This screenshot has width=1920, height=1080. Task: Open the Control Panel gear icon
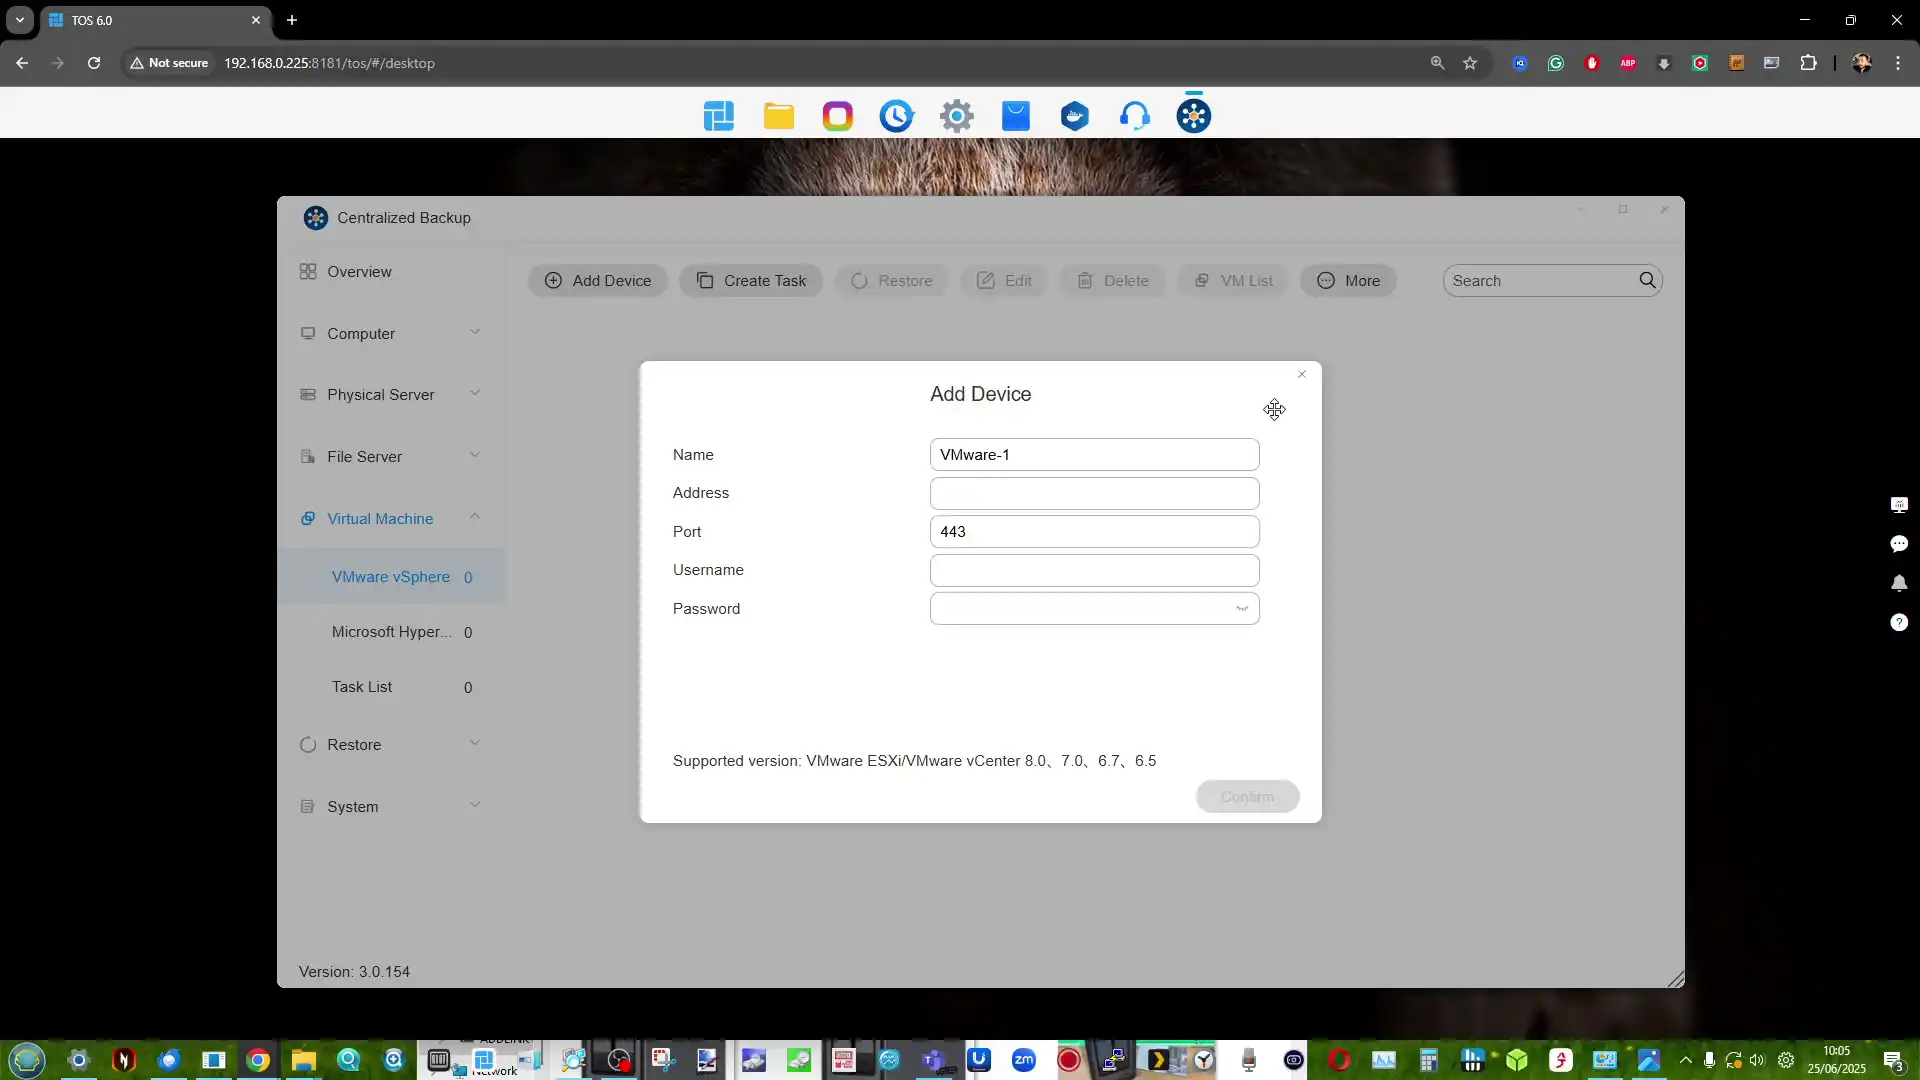click(x=956, y=116)
